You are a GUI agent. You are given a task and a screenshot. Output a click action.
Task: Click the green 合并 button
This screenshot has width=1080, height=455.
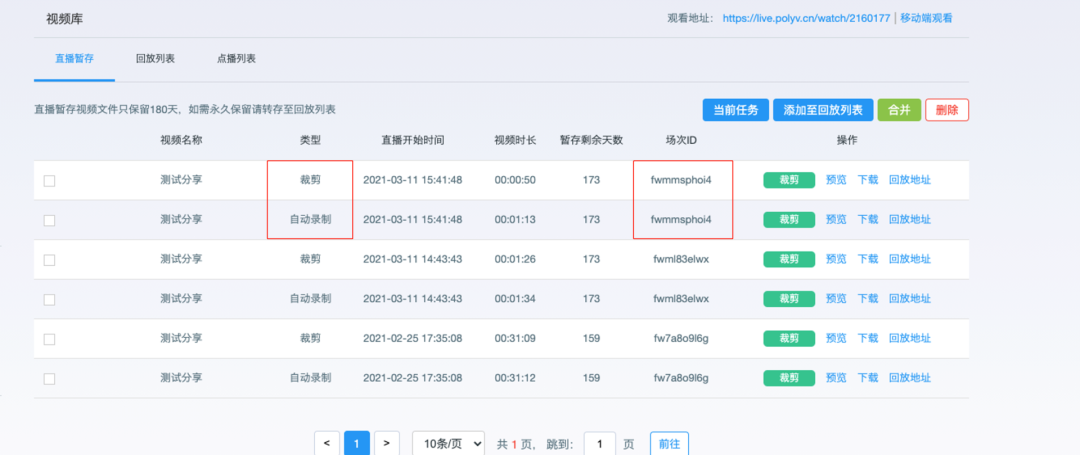[899, 110]
